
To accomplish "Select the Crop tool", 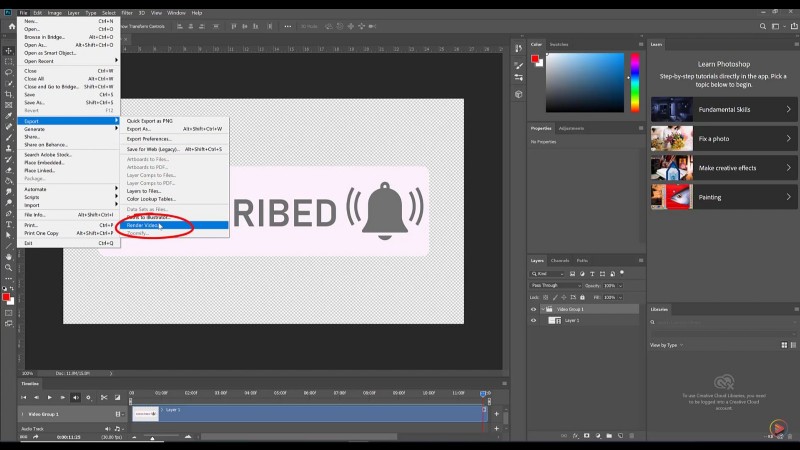I will (9, 94).
